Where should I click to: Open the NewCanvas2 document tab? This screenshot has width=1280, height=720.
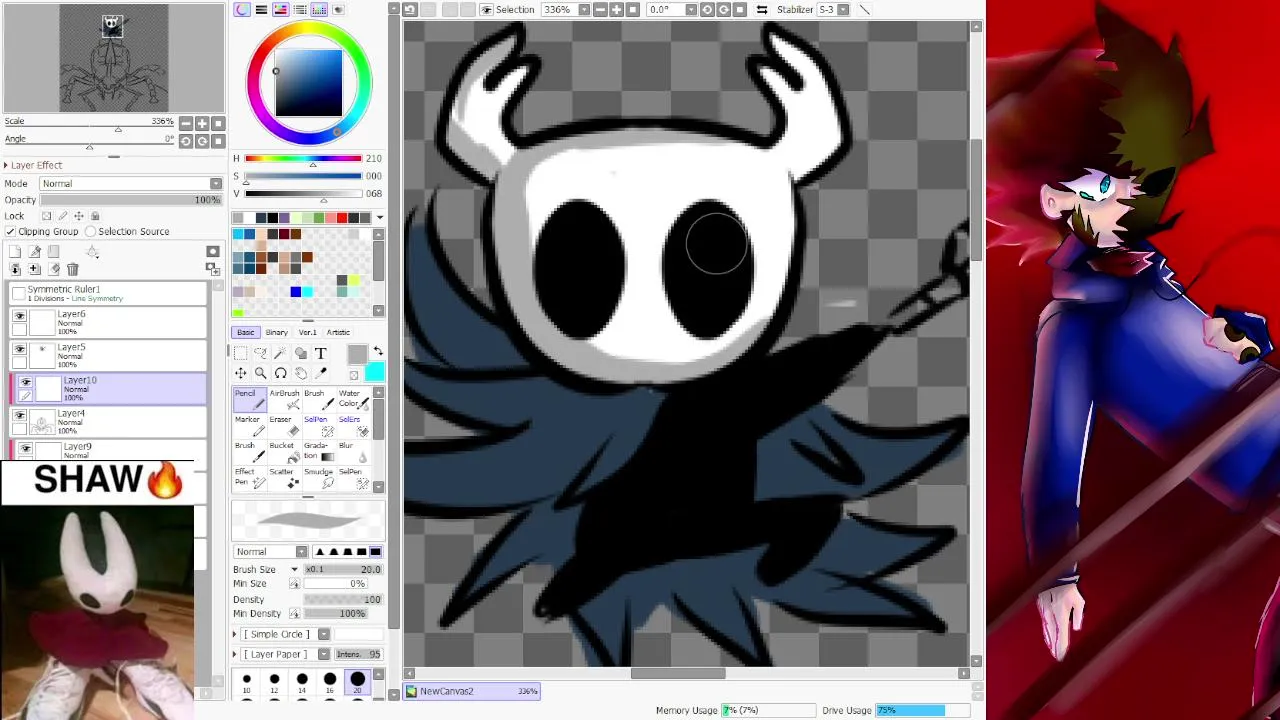(473, 691)
